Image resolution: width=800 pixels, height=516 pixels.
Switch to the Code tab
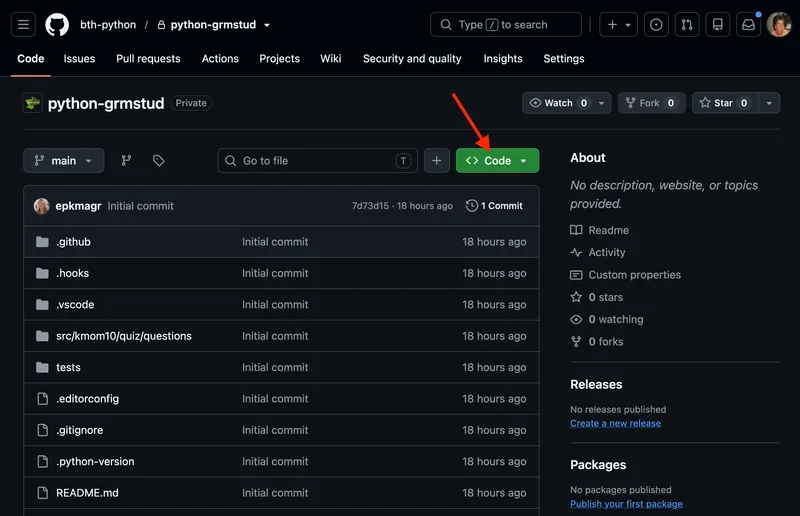coord(31,59)
